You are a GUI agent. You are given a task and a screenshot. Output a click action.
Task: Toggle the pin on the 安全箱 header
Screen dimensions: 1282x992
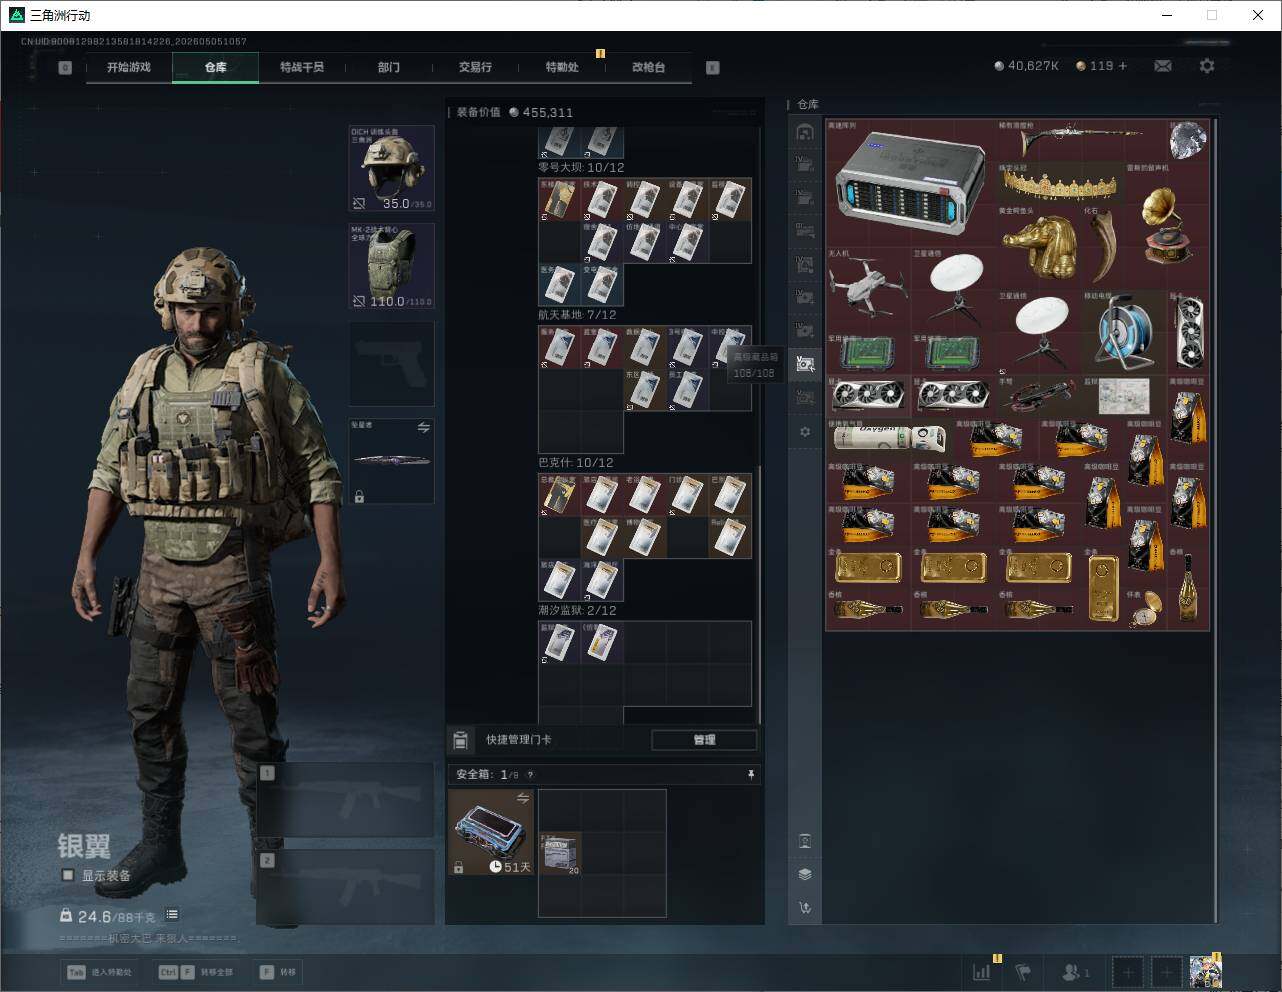coord(751,774)
